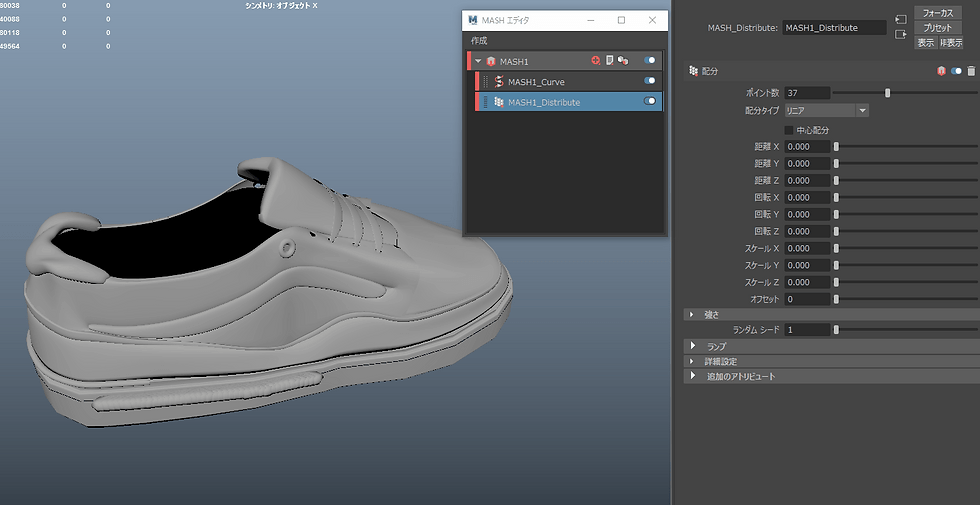Viewport: 980px width, 505px height.
Task: Click the MASH1_Distribute node icon
Action: pos(499,102)
